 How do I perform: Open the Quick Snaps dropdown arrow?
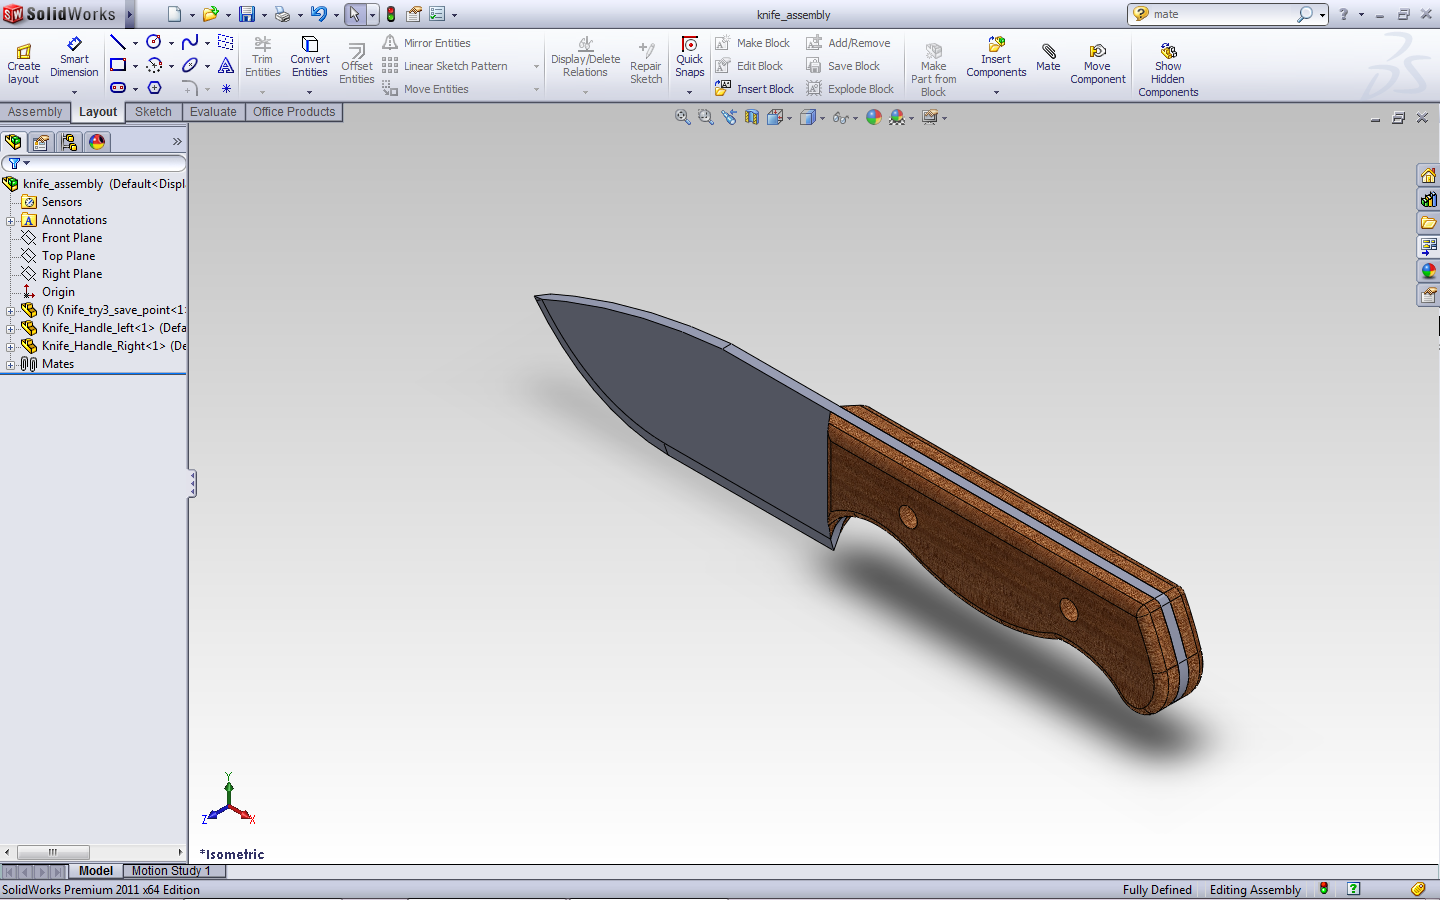689,92
